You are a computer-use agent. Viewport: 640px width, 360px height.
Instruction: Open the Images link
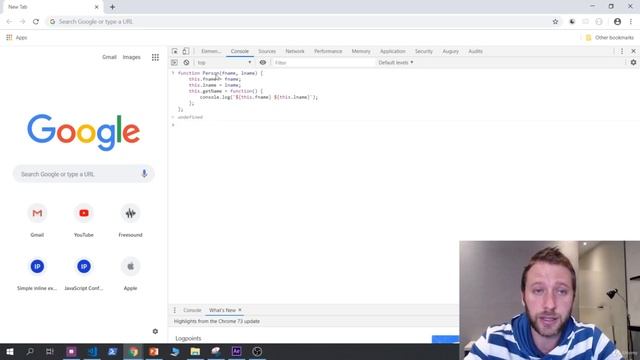131,57
